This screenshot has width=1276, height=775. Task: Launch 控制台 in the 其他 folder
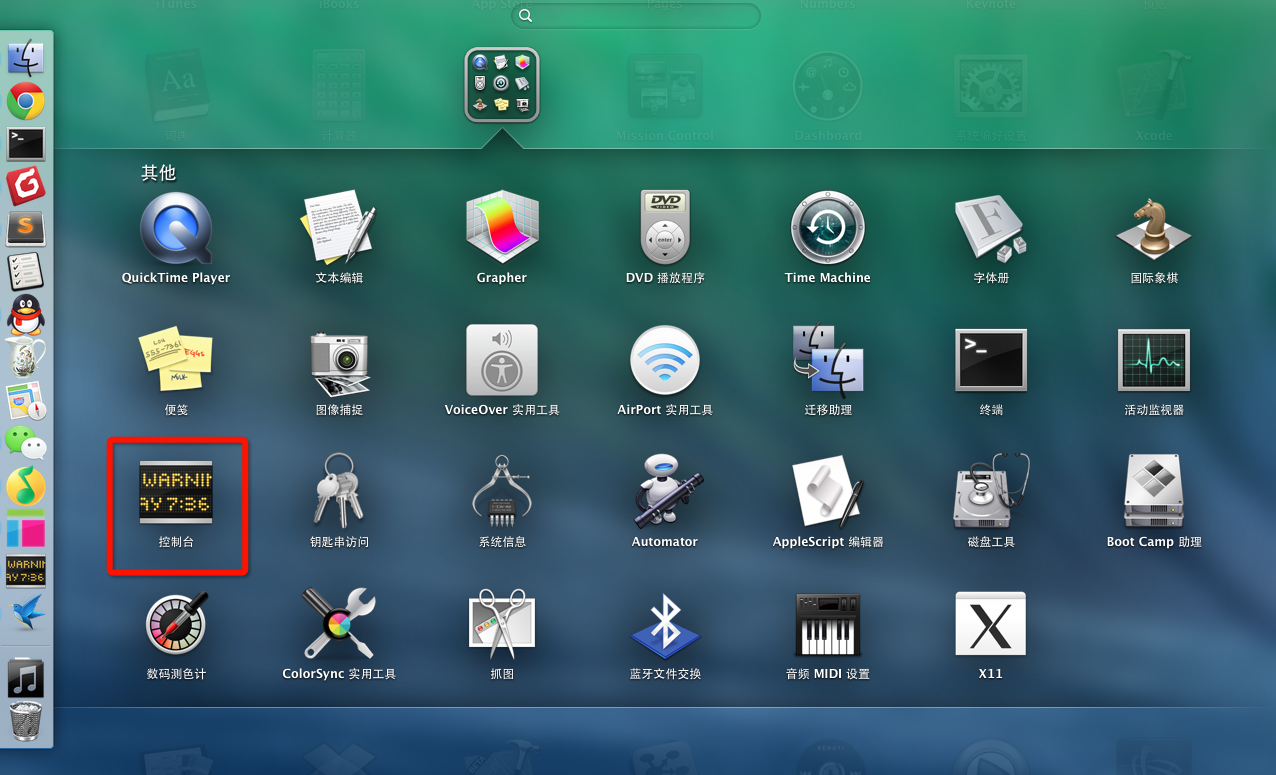point(176,492)
